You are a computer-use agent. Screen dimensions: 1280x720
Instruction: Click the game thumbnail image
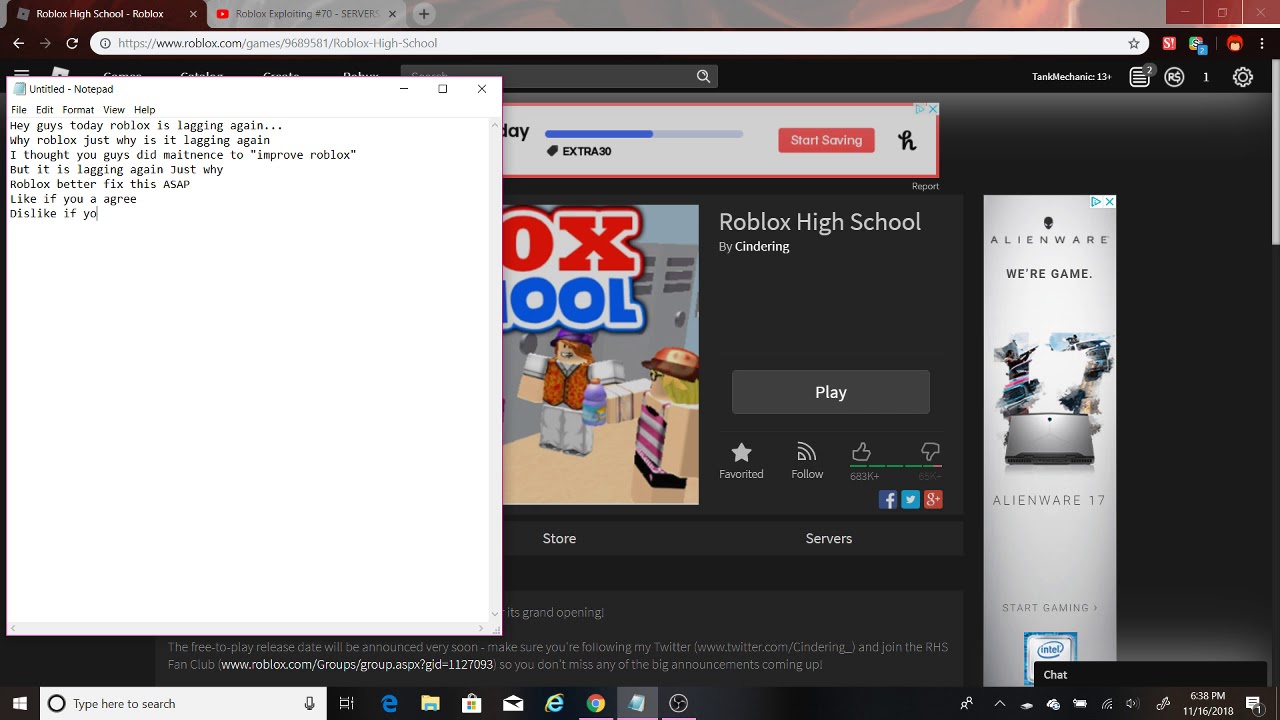600,354
